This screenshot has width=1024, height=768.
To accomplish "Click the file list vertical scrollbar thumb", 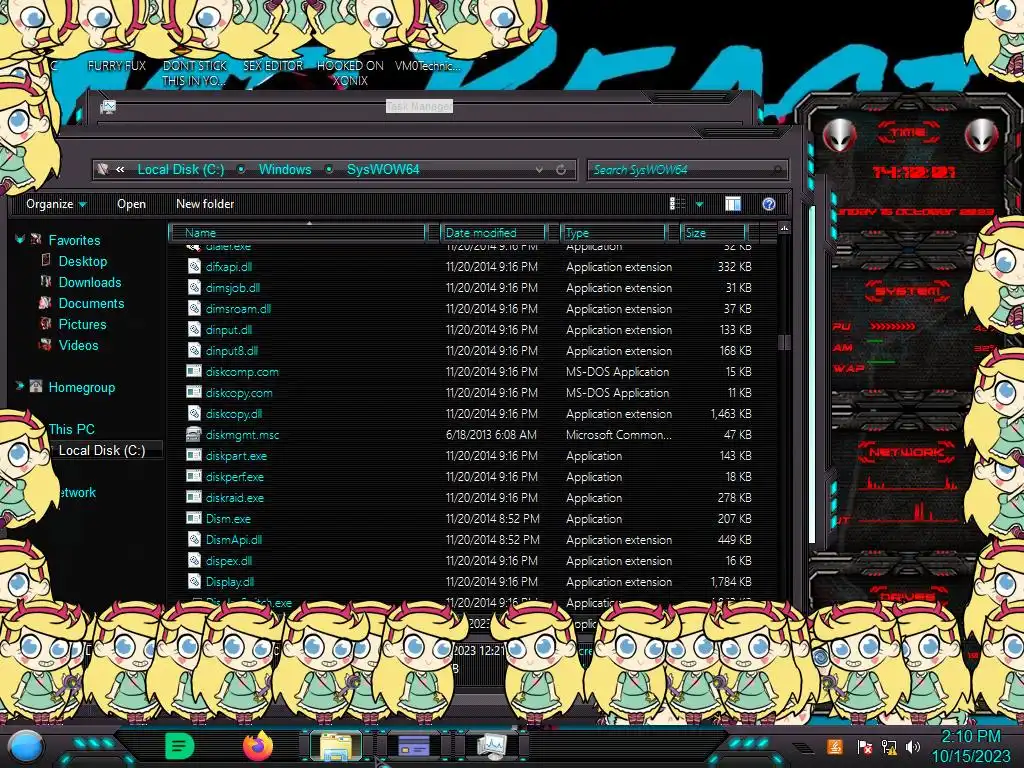I will pyautogui.click(x=784, y=342).
